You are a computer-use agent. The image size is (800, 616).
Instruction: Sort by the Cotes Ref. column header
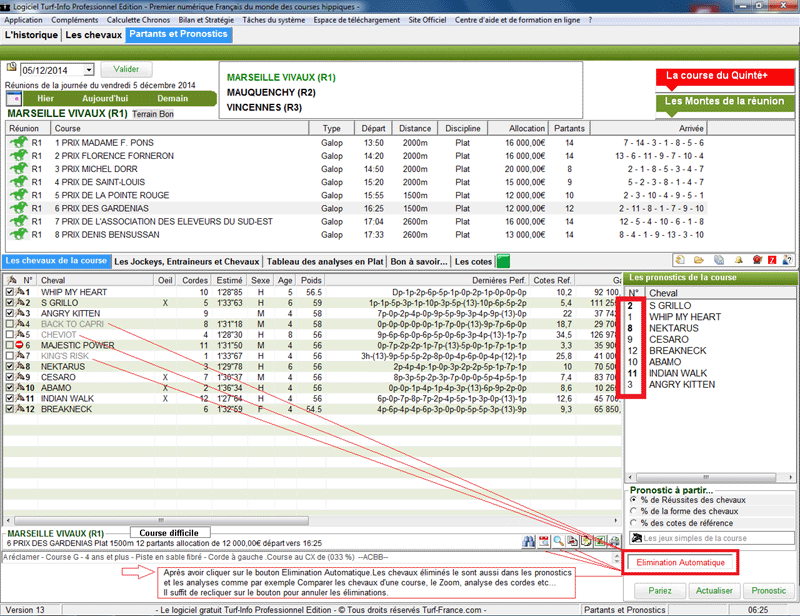(x=552, y=280)
